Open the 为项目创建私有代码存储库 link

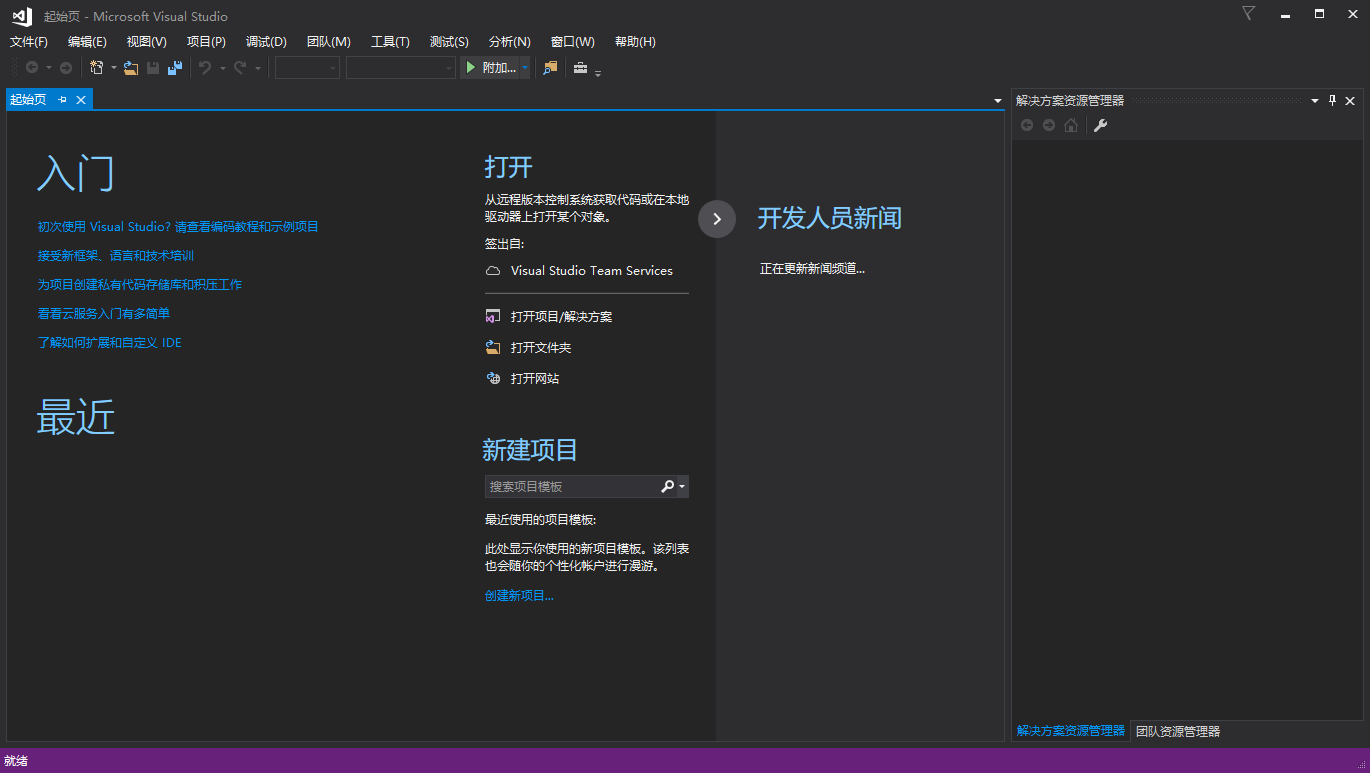pyautogui.click(x=140, y=285)
